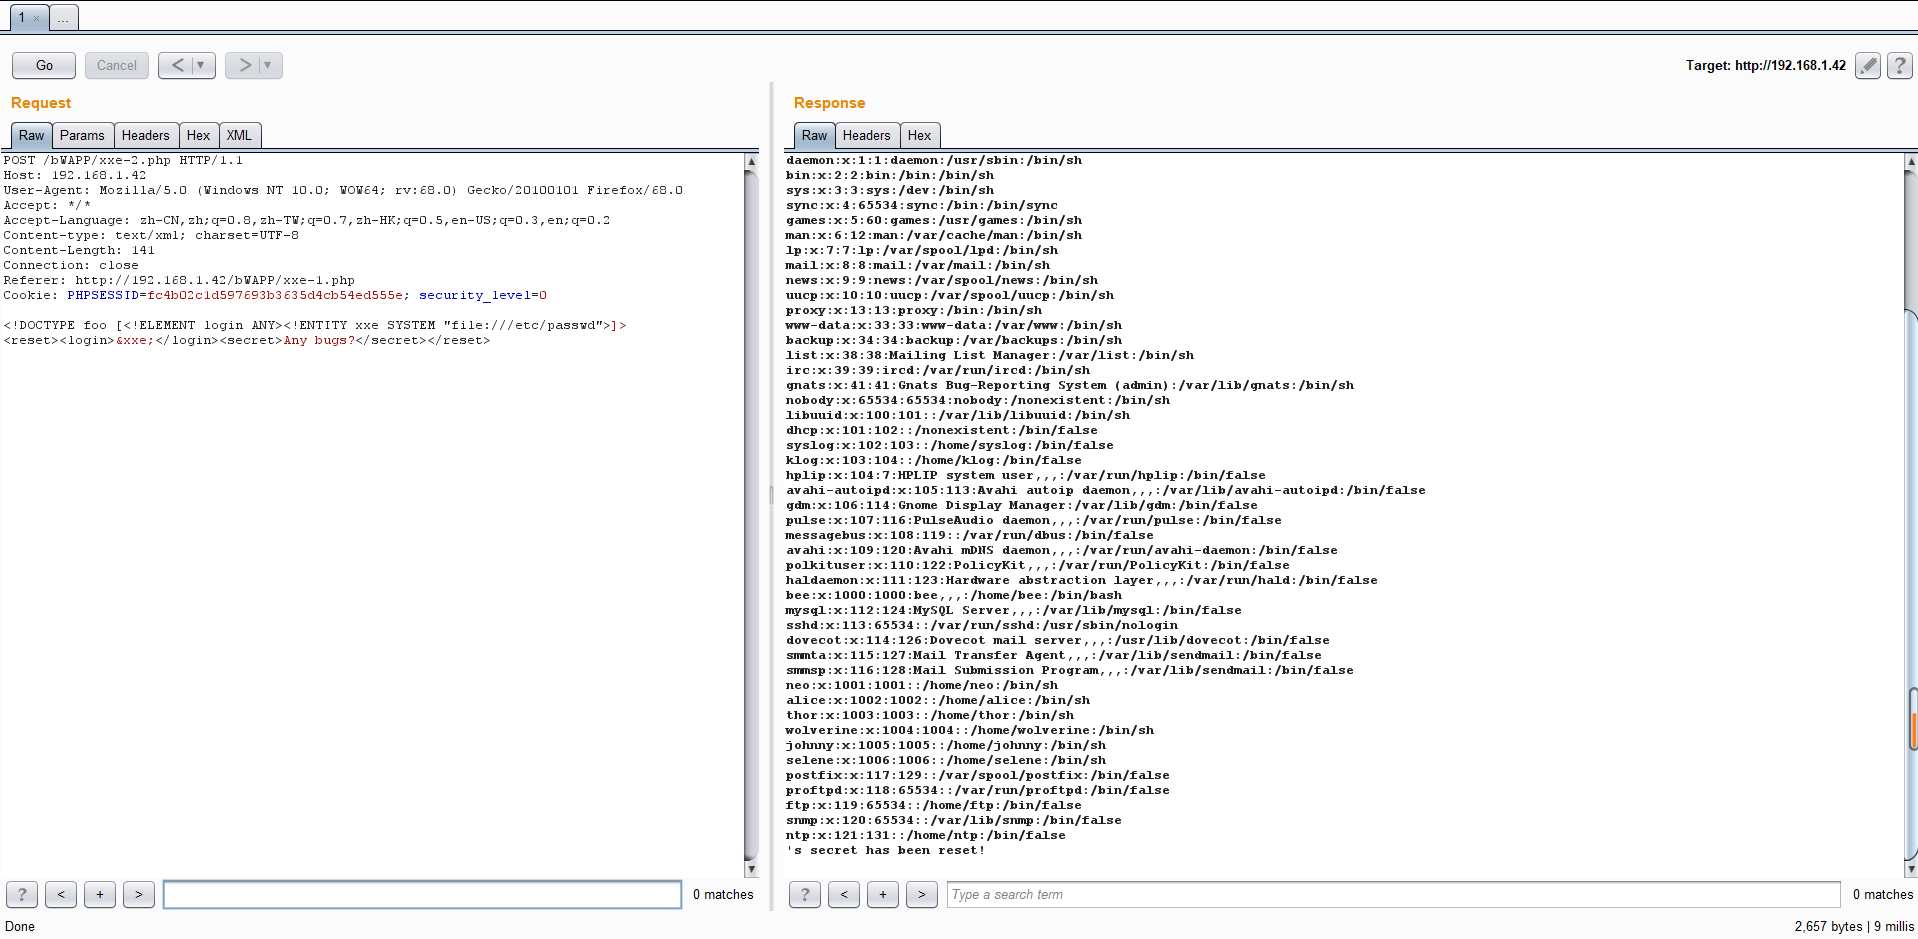
Task: Go forward to next request in history
Action: point(244,65)
